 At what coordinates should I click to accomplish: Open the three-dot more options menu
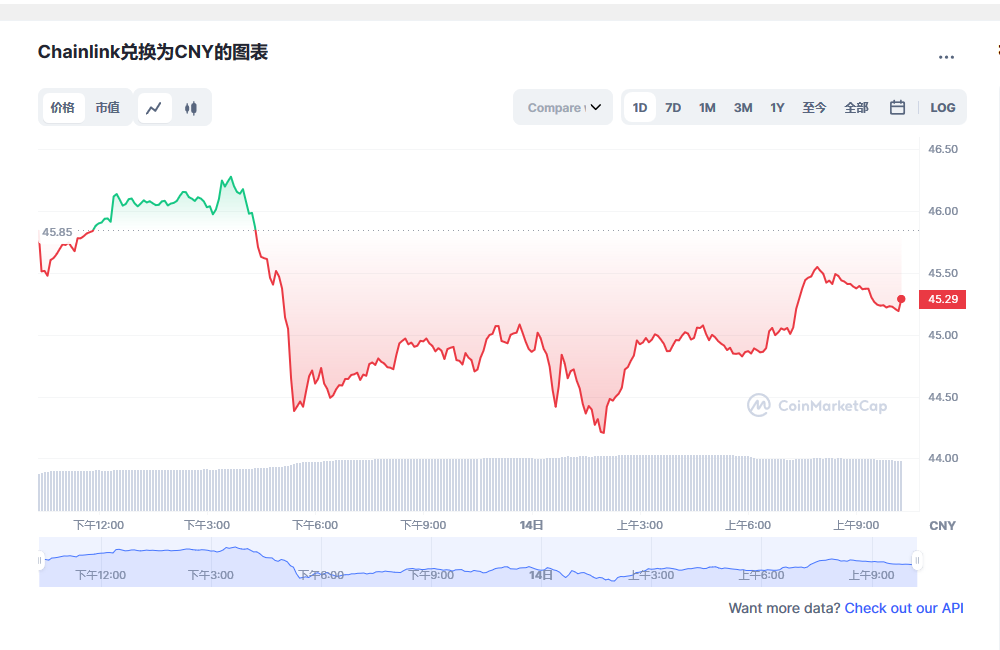946,57
